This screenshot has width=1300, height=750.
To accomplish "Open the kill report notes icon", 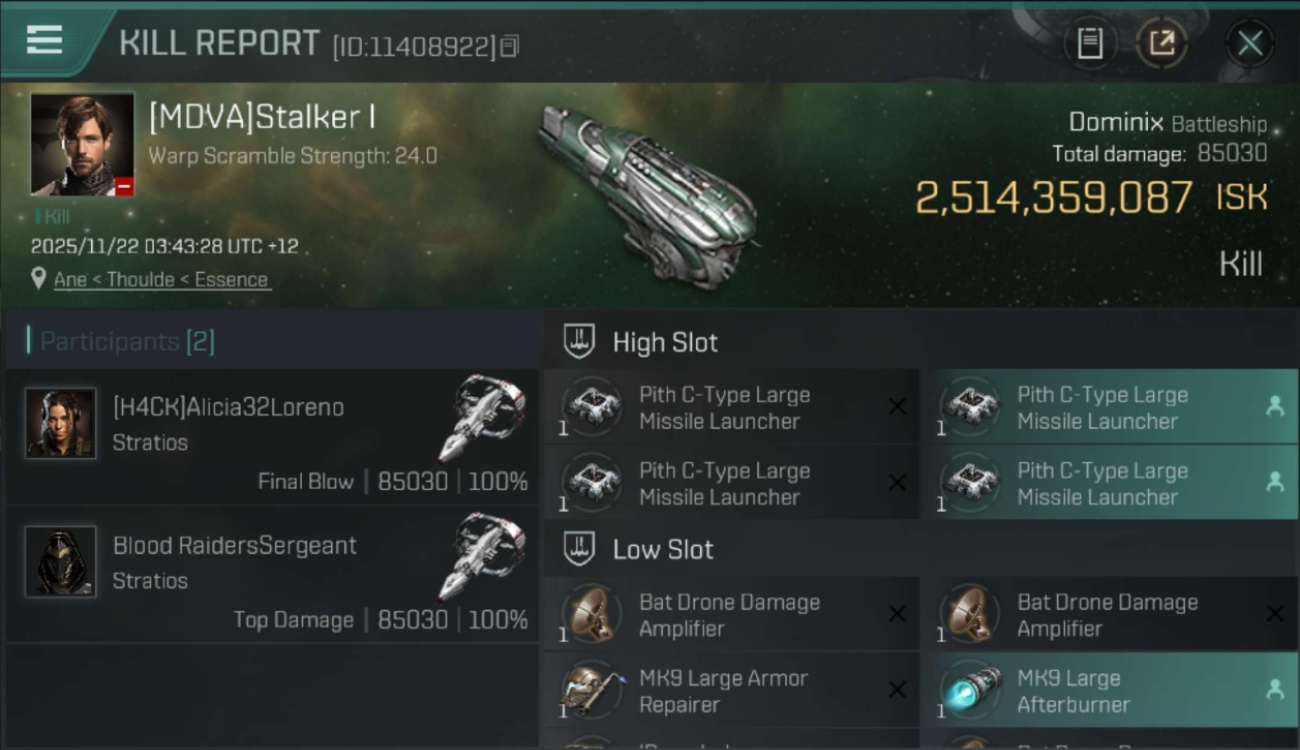I will tap(1089, 43).
